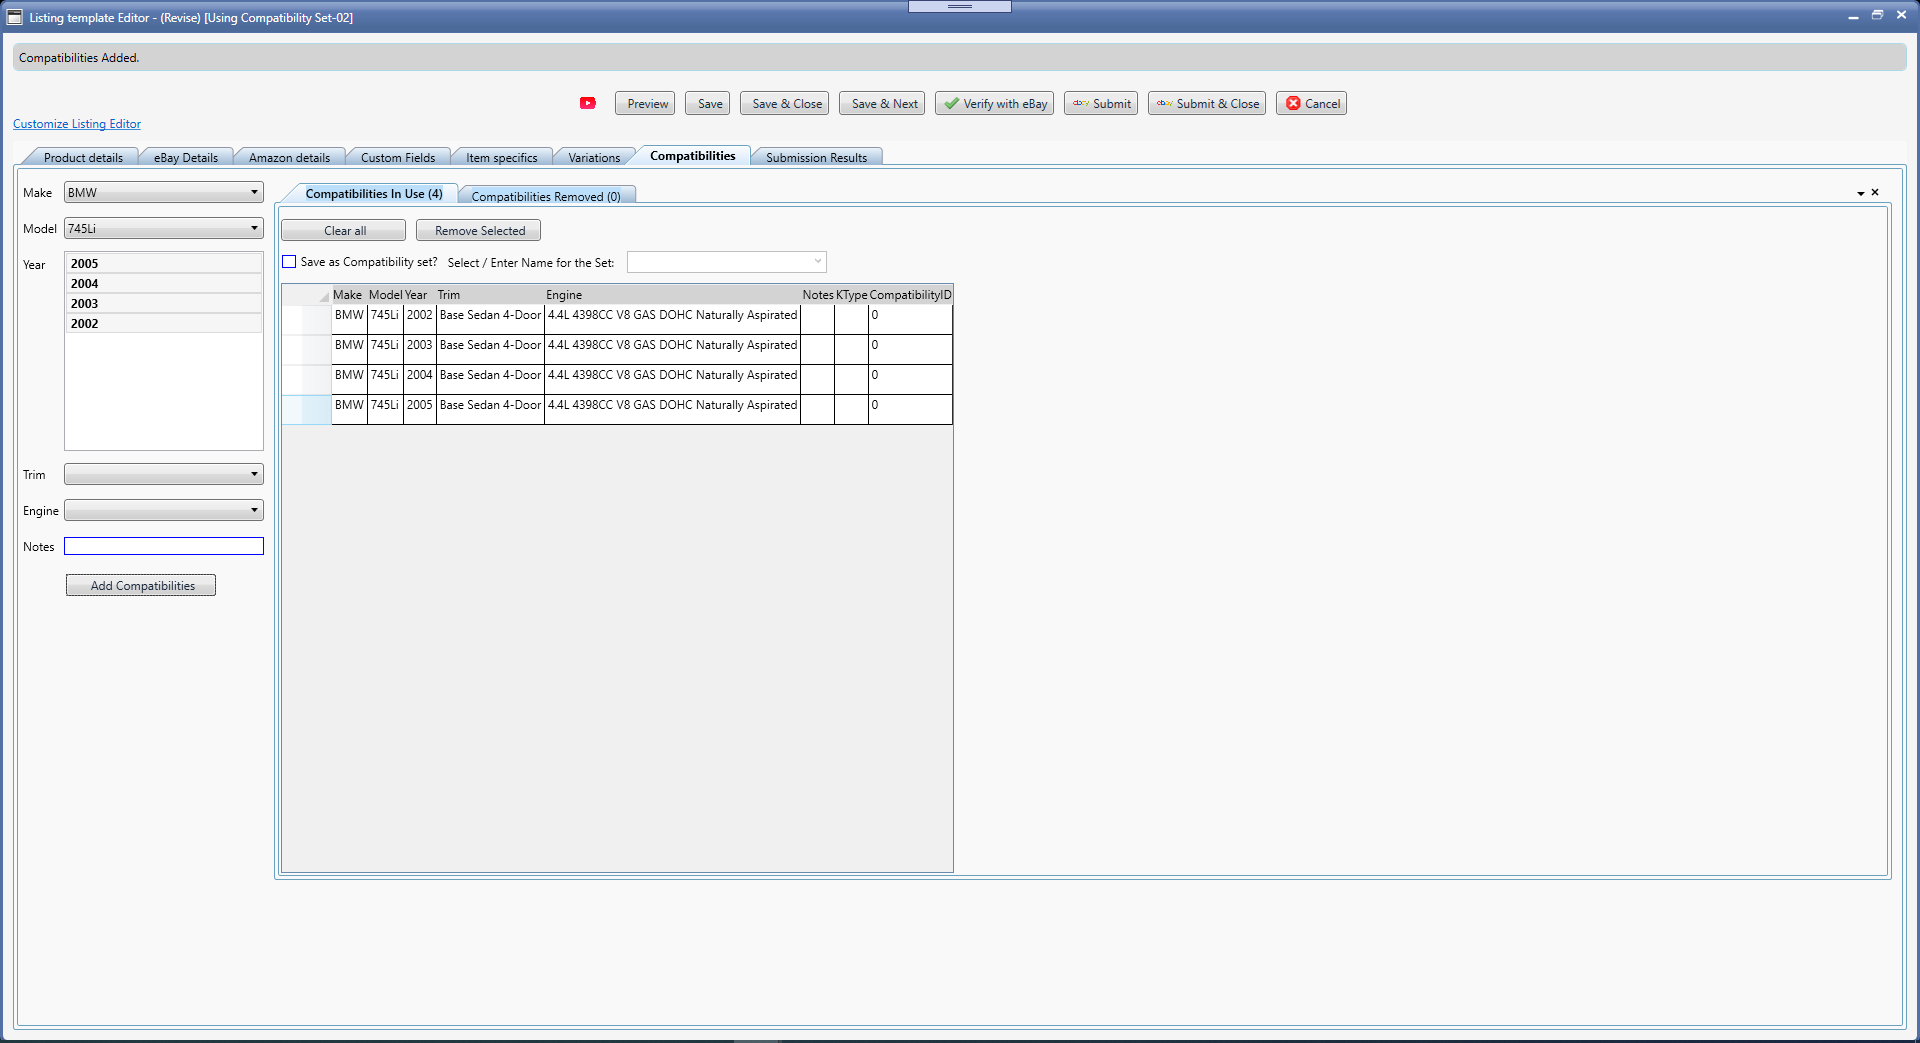Click the green checkmark Verify with eBay button

994,103
